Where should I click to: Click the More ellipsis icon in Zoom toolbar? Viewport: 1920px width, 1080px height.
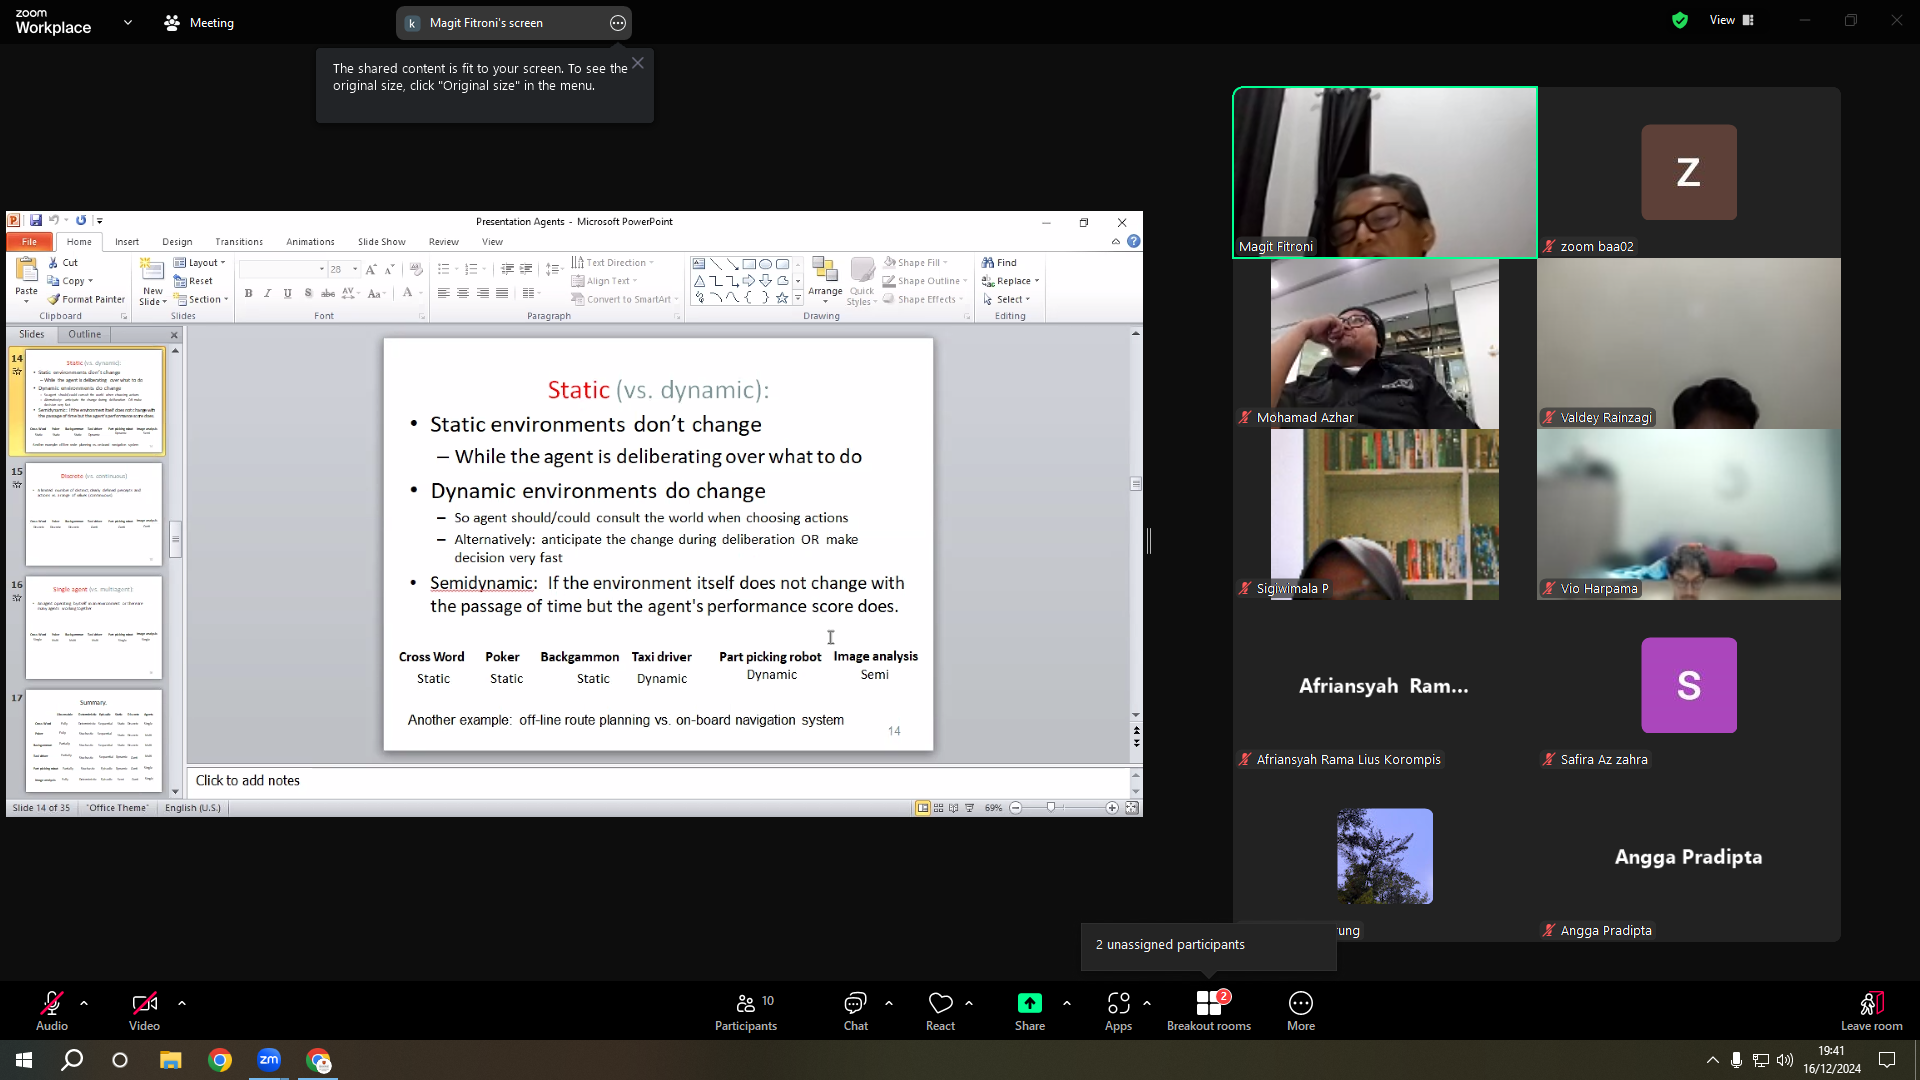click(x=1301, y=1003)
